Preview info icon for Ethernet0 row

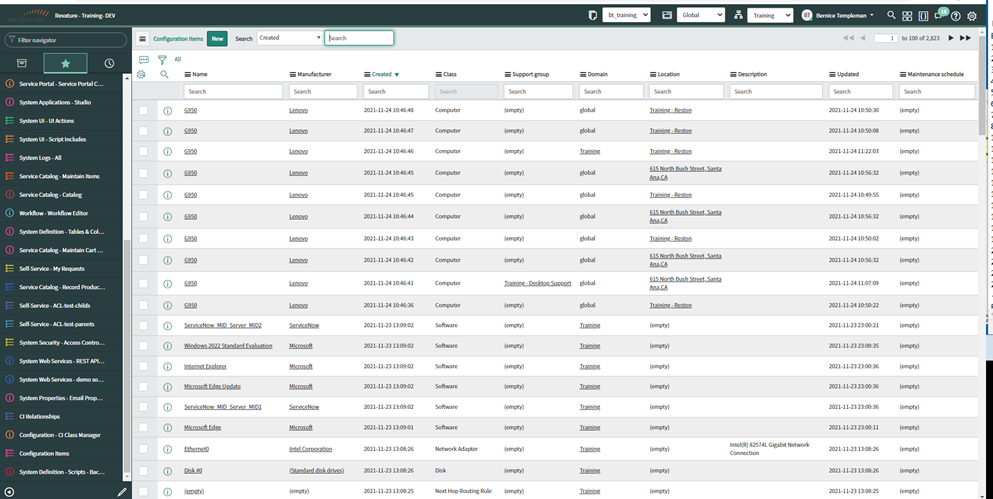coord(167,449)
